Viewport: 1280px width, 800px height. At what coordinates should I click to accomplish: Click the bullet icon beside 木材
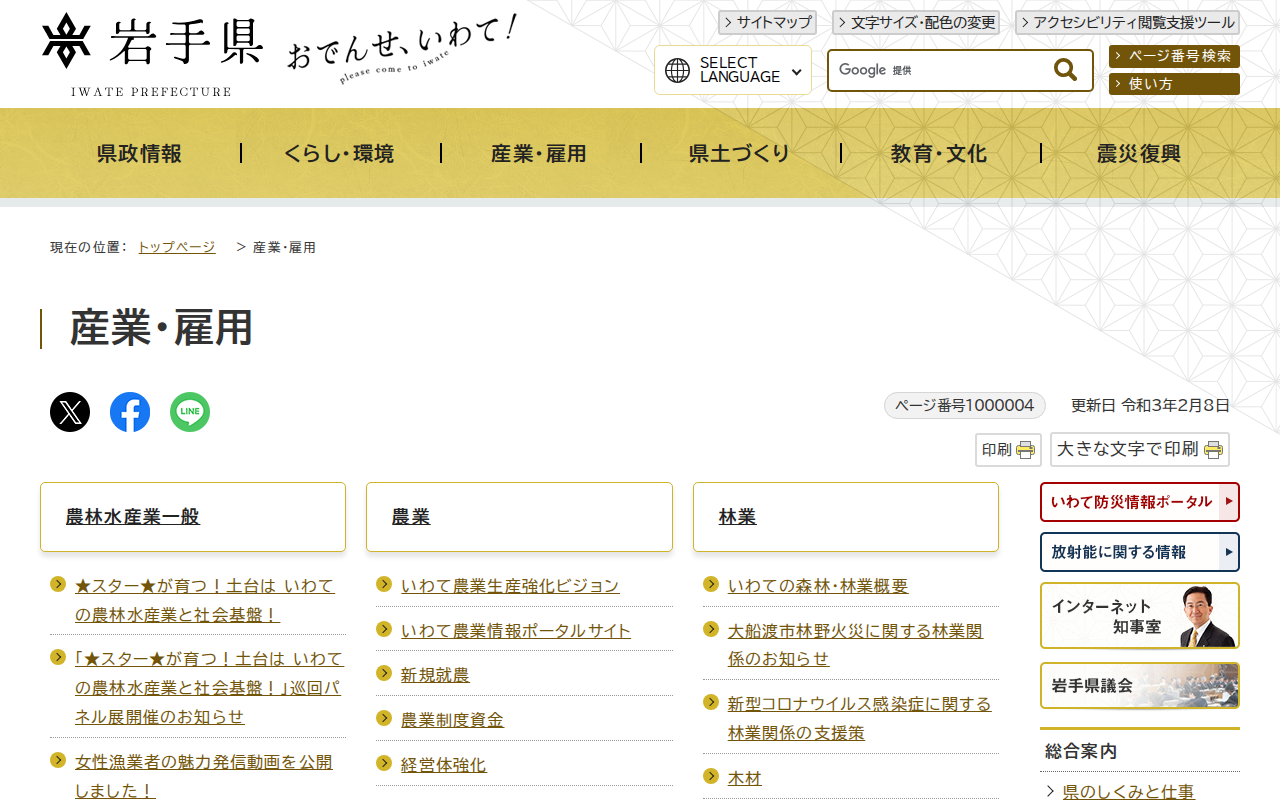[x=711, y=776]
